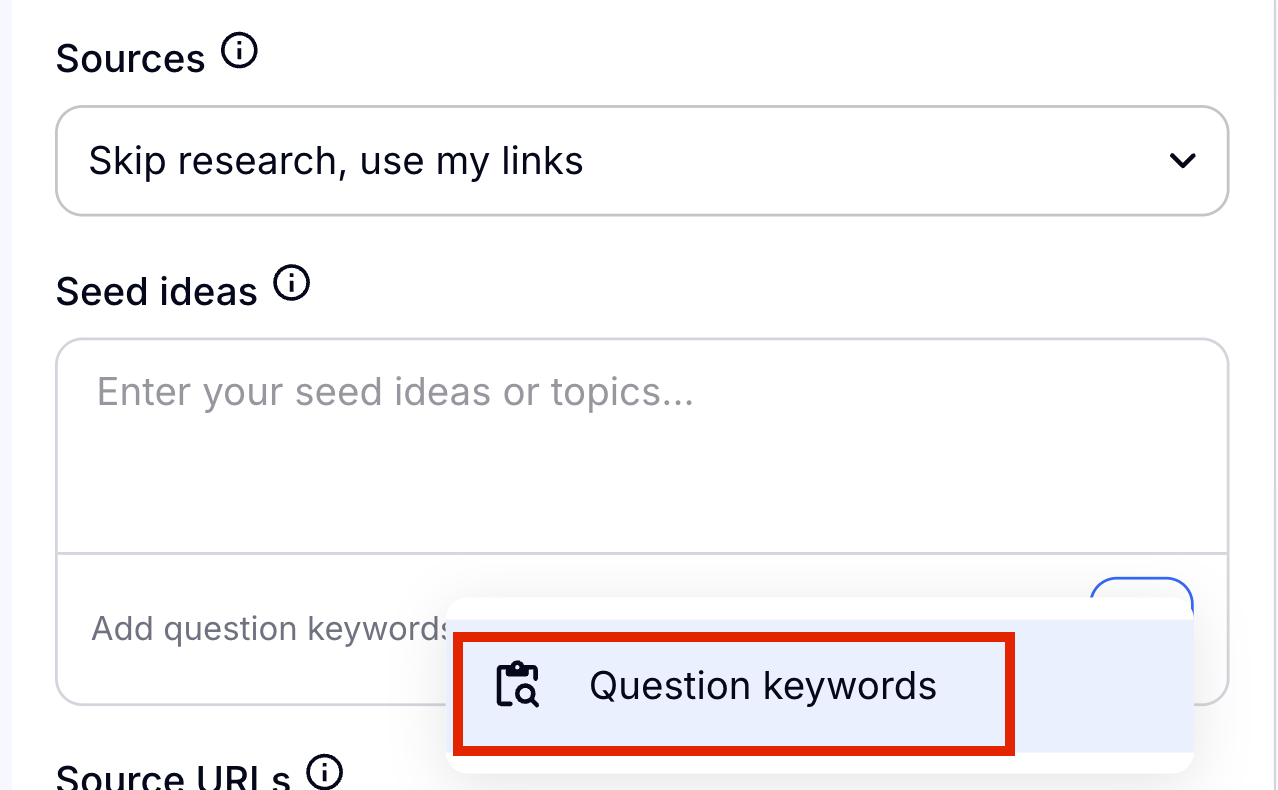Click the clipboard search icon for Question keywords
Viewport: 1278px width, 790px height.
coord(518,685)
